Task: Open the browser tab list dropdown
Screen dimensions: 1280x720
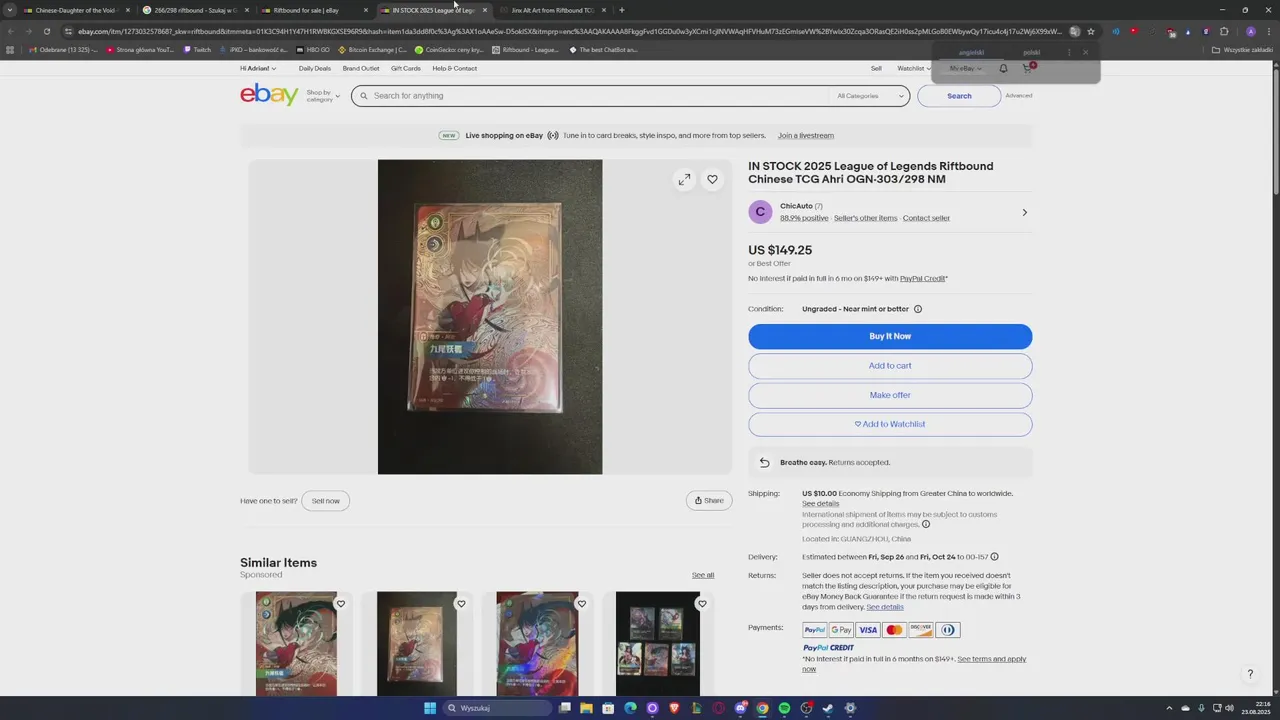Action: tap(10, 10)
